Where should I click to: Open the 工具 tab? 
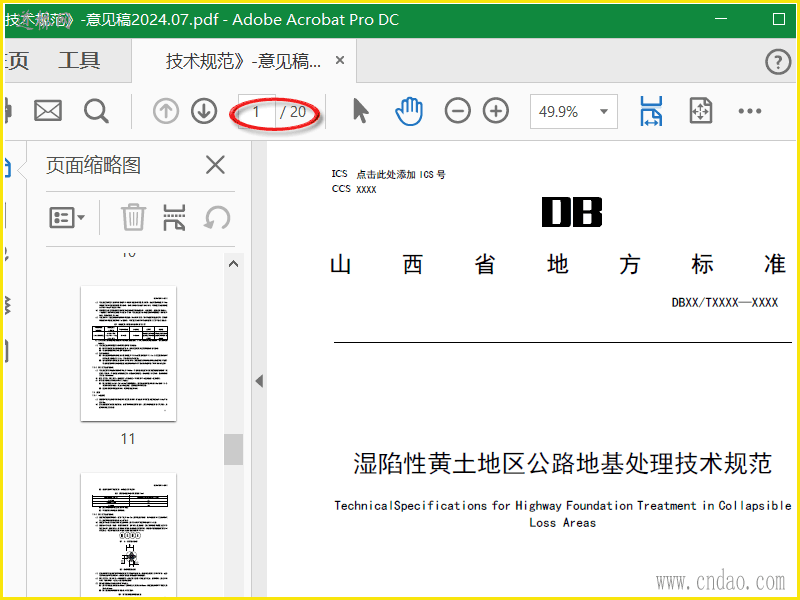pos(79,61)
